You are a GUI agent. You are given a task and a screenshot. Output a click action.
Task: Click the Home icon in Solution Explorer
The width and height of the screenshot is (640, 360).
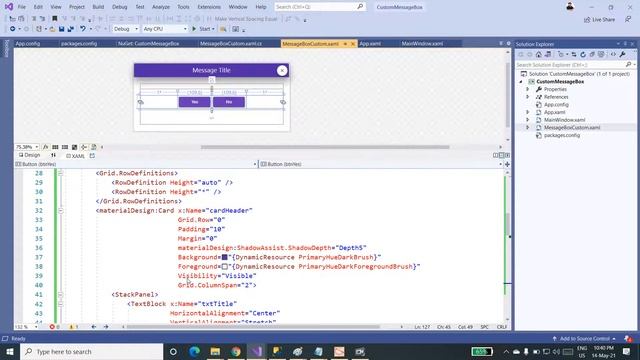tap(539, 54)
